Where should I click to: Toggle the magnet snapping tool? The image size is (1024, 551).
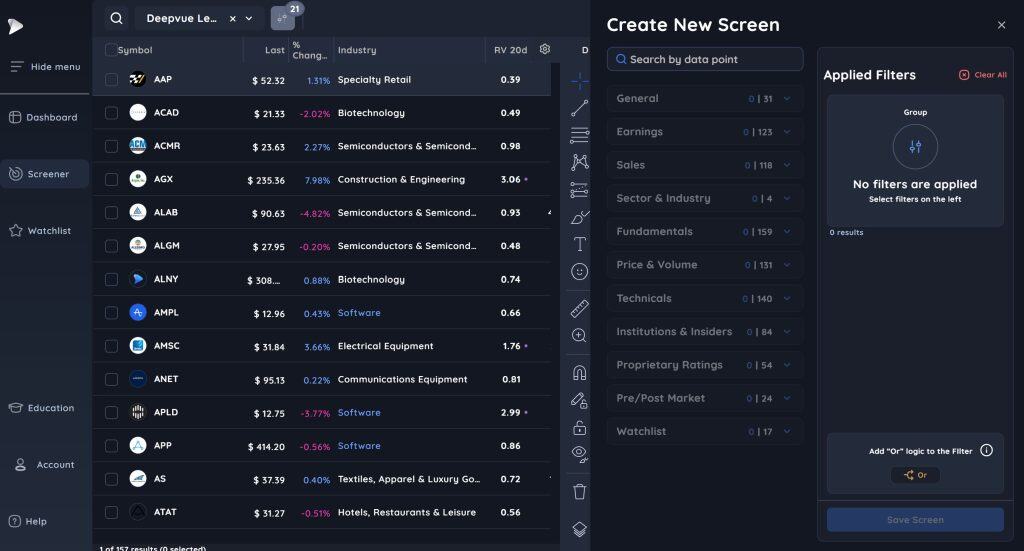579,372
